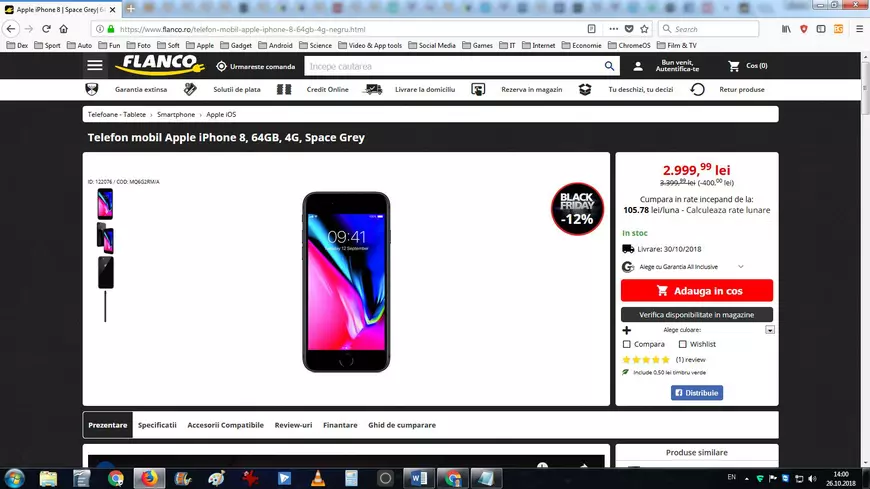Open the Ghid de cumparare tab
The image size is (870, 489).
[x=402, y=425]
